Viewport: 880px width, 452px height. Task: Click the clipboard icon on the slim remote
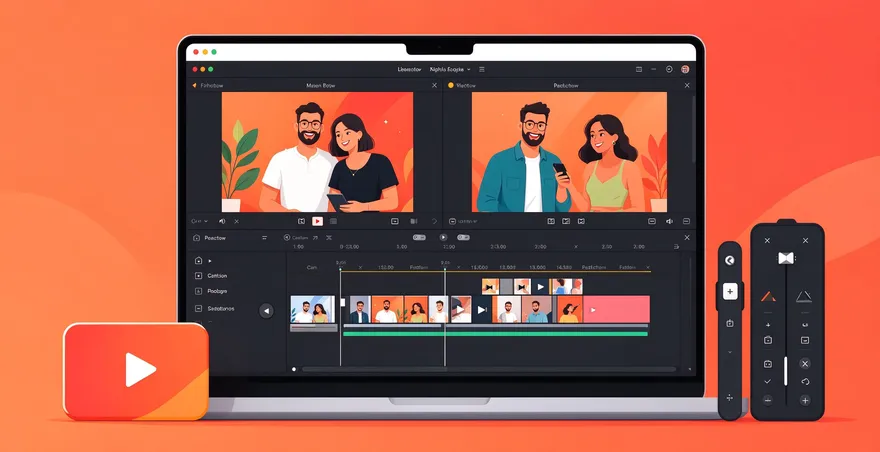pos(730,323)
